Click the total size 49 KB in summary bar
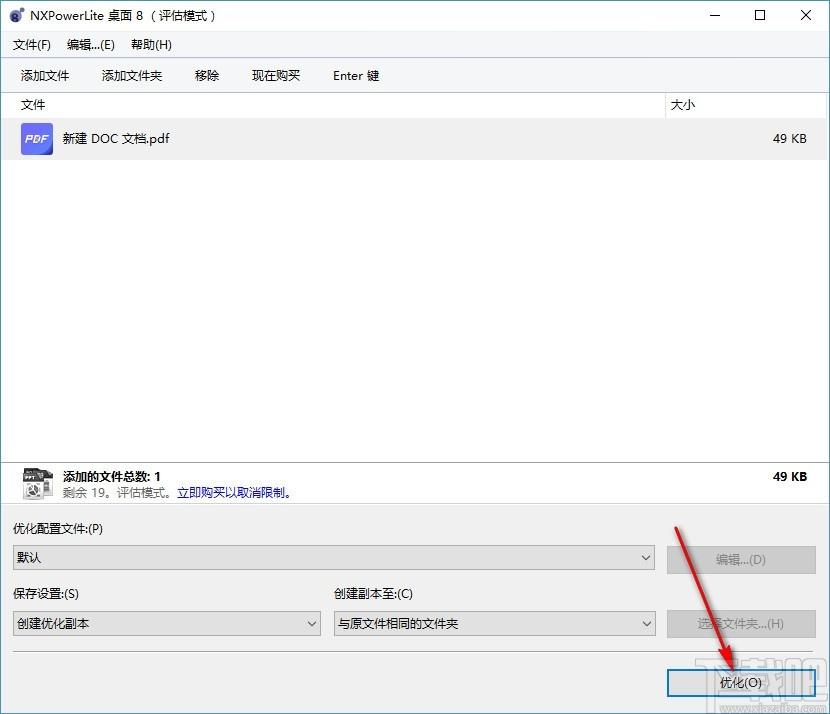 (790, 476)
